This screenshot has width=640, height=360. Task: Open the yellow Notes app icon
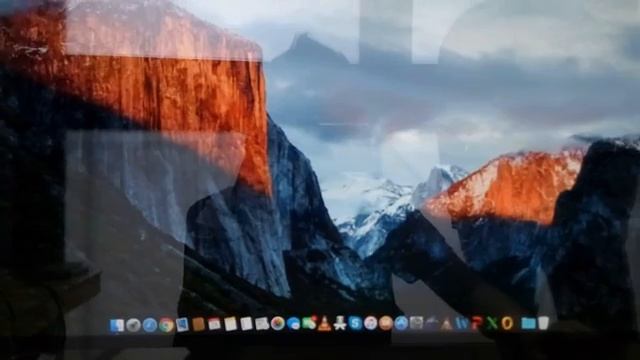[x=230, y=324]
